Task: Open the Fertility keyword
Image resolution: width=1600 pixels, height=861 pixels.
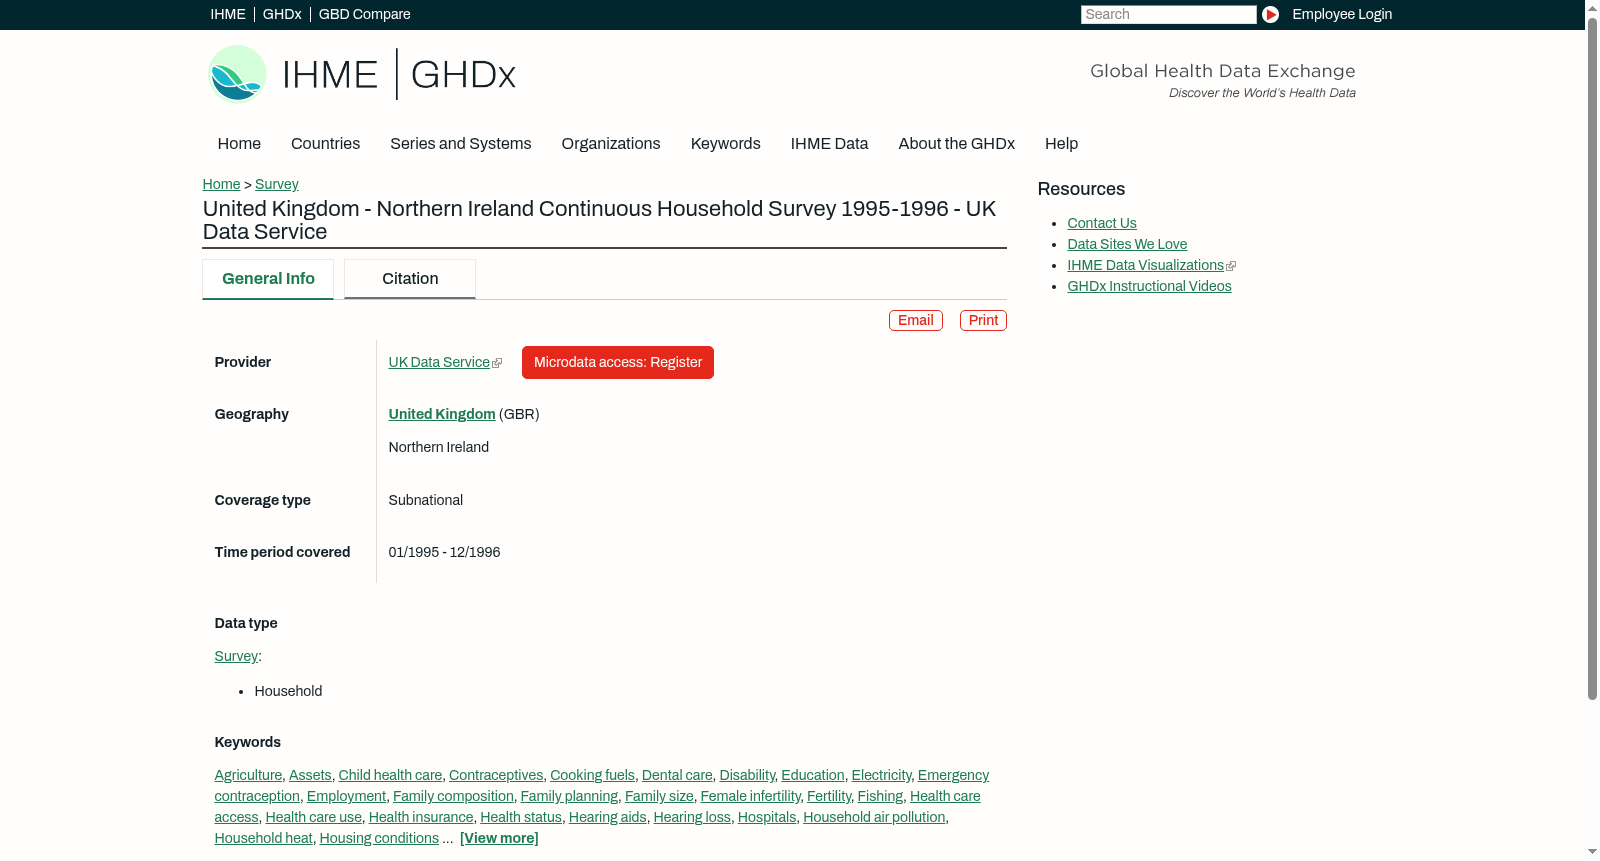Action: tap(829, 796)
